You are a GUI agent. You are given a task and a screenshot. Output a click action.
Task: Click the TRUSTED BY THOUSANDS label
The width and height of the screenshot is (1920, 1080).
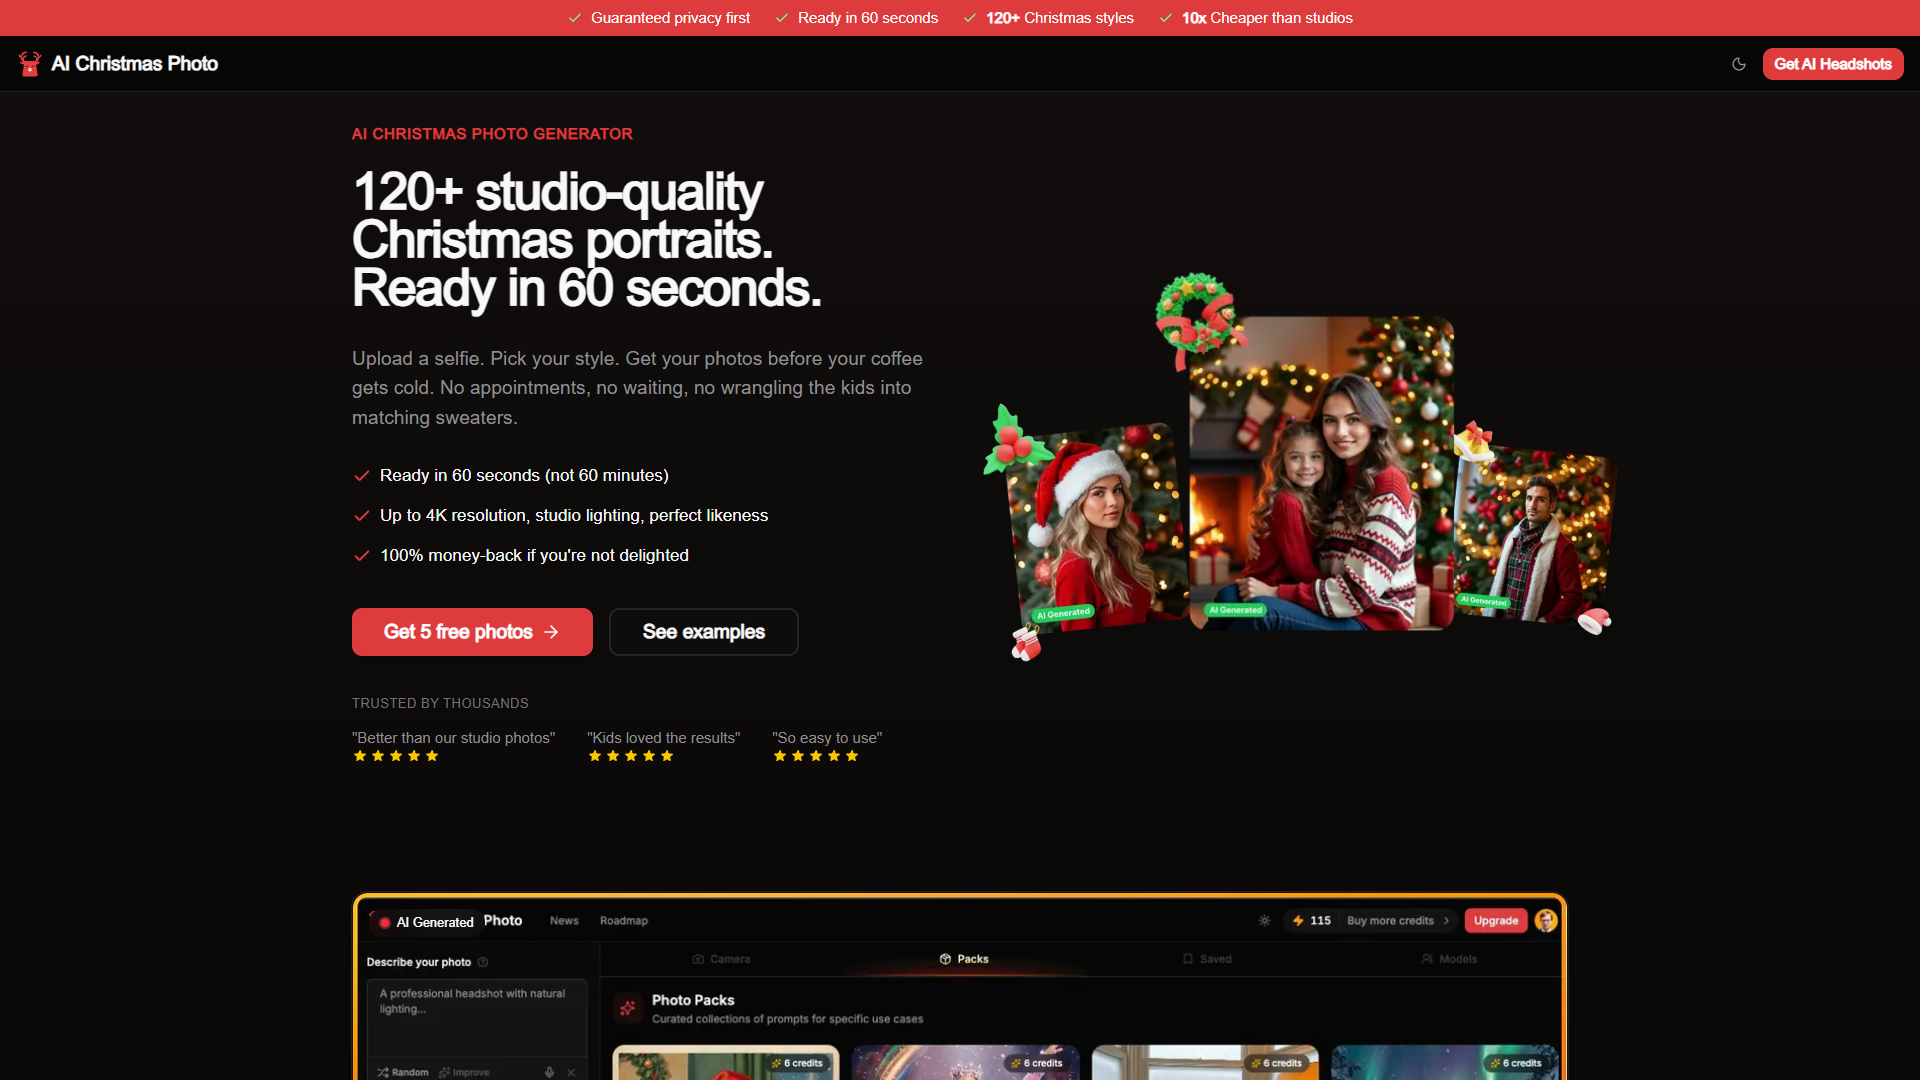440,703
